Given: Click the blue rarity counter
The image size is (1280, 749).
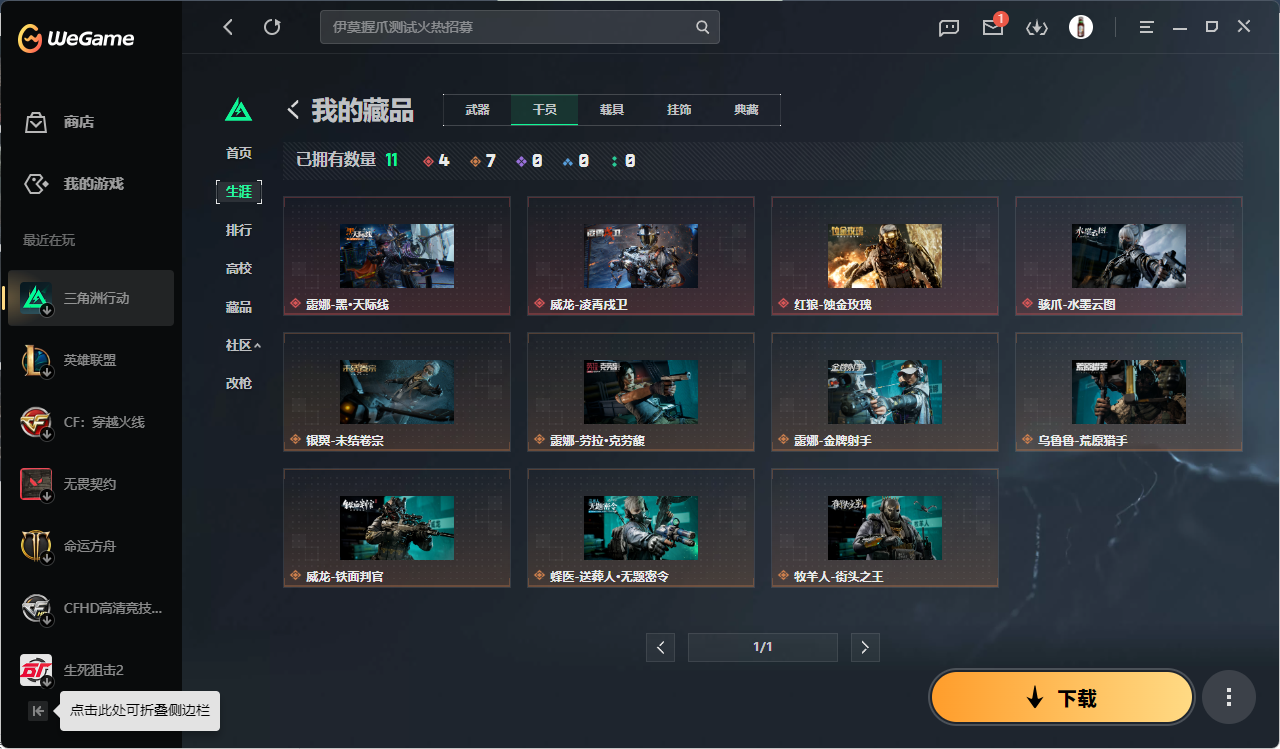Looking at the screenshot, I should [x=575, y=161].
